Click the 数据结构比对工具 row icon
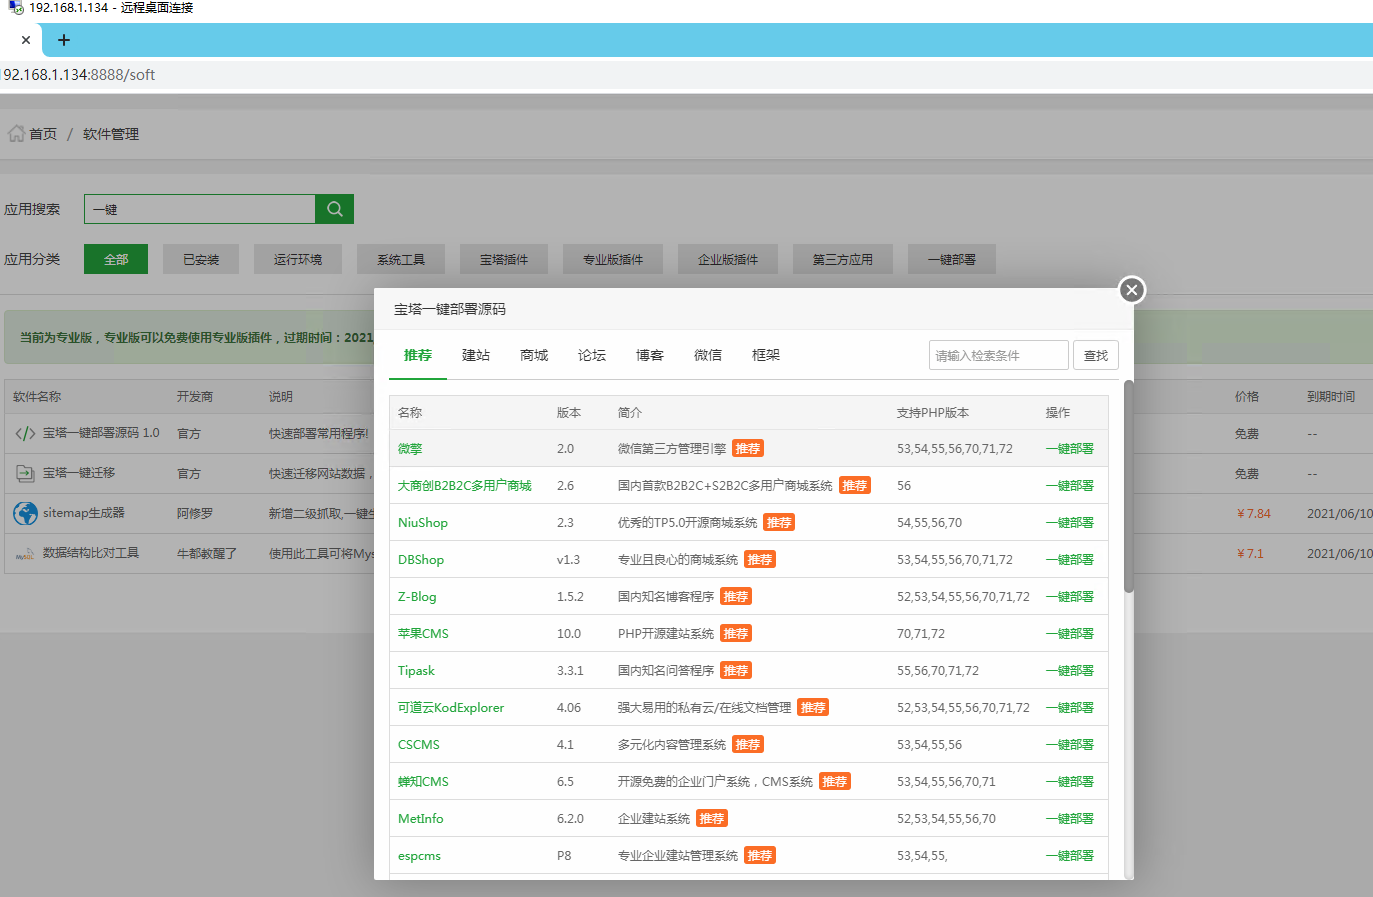Screen dimensions: 1373x897 pyautogui.click(x=25, y=553)
